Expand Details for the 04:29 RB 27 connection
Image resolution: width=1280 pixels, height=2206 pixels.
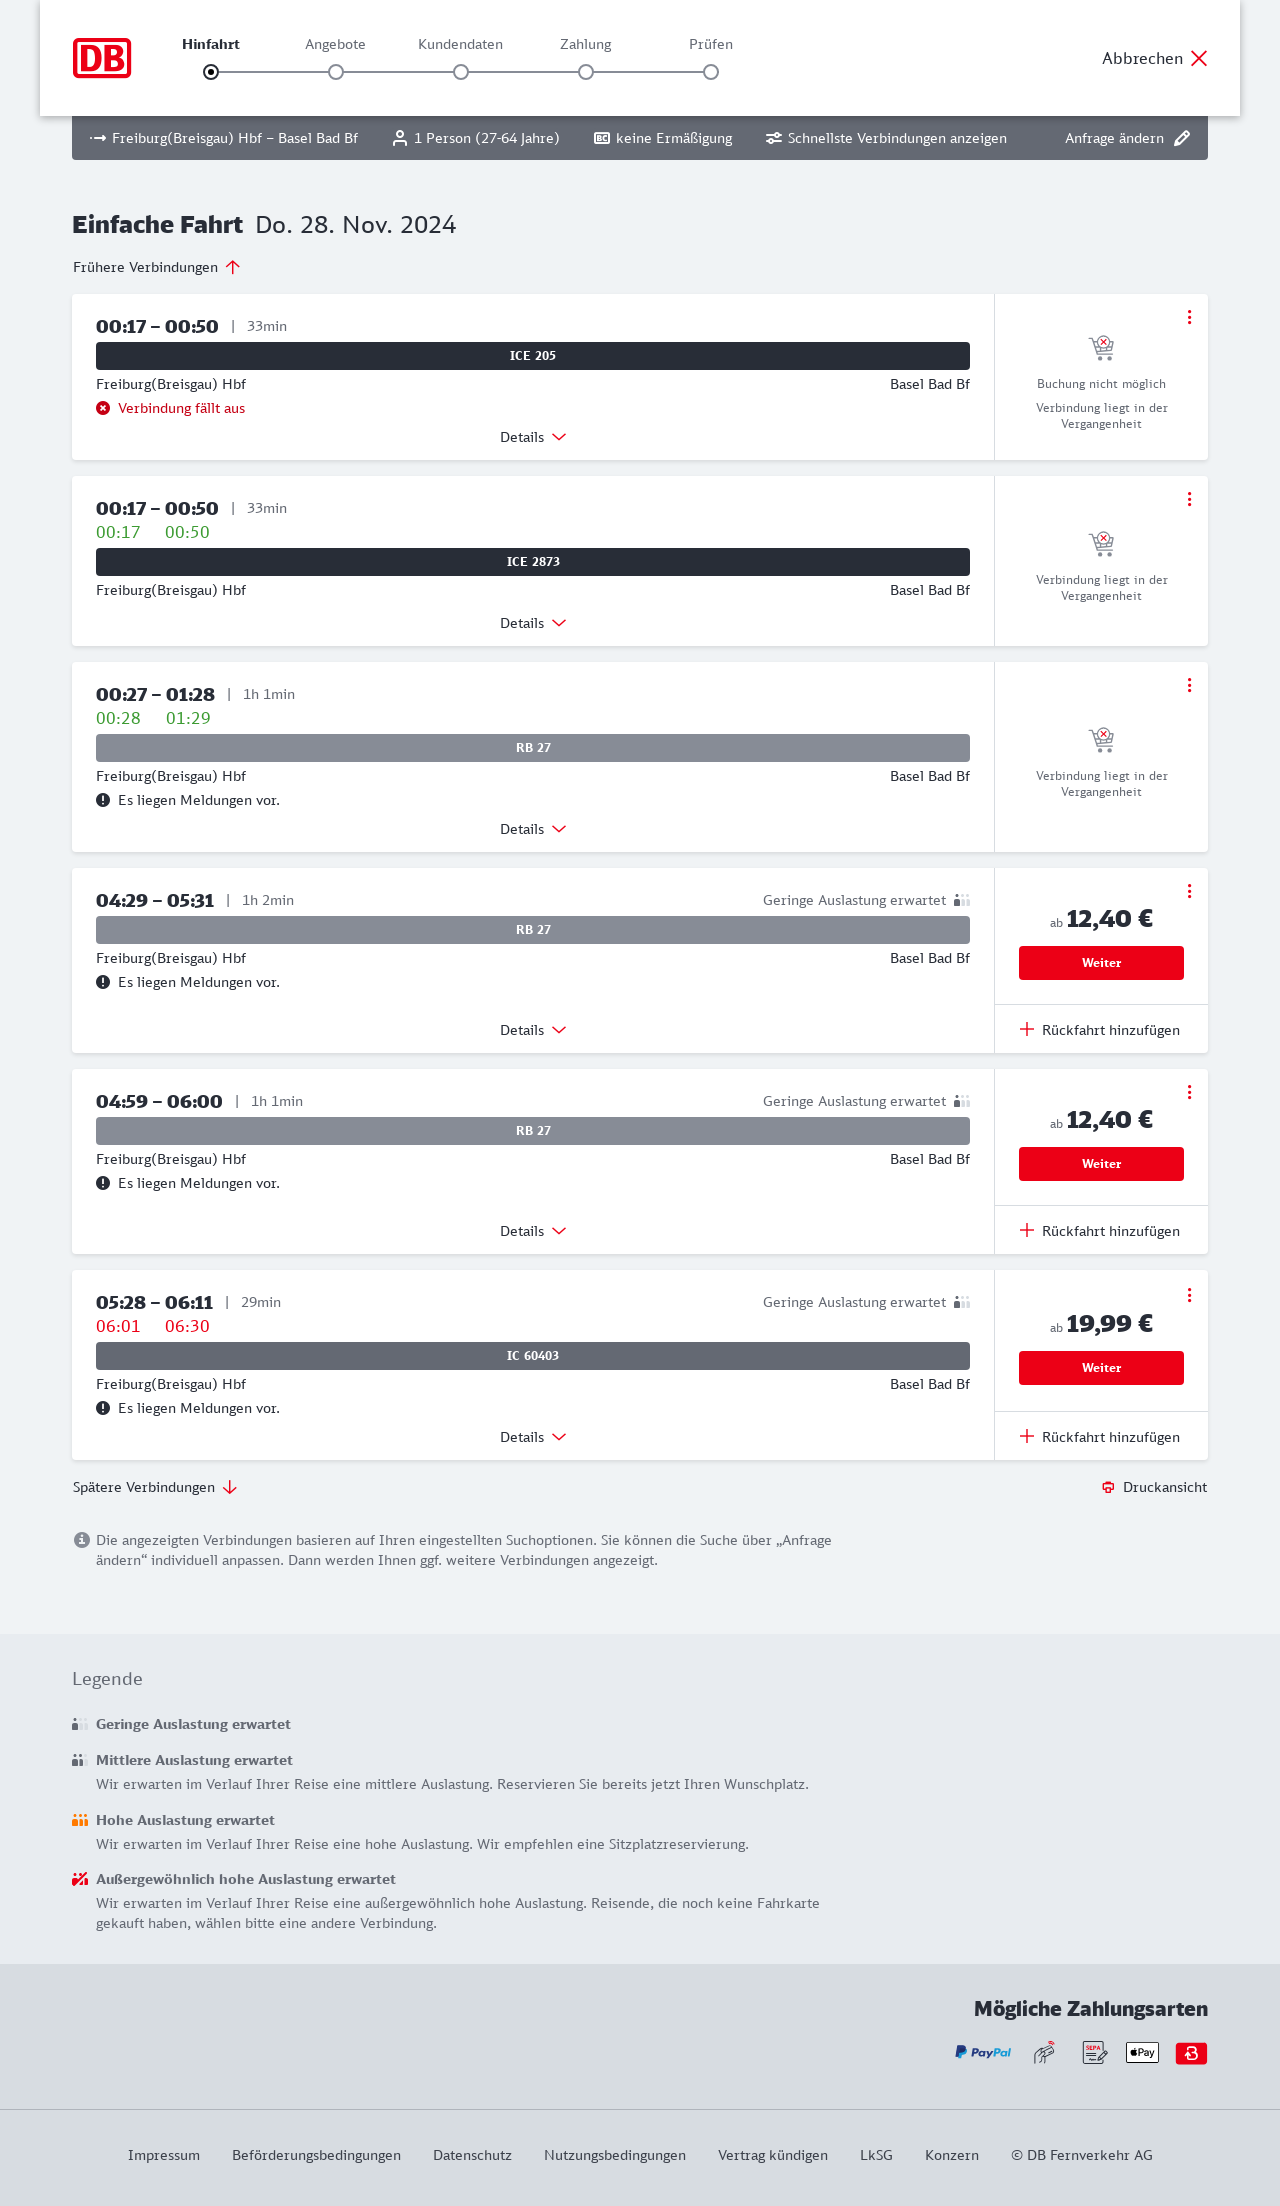[x=533, y=1030]
